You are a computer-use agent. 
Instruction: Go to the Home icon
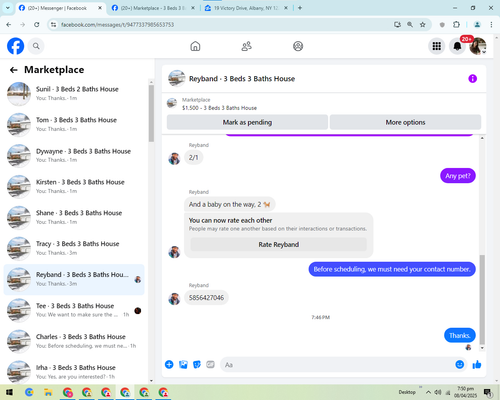coord(195,46)
